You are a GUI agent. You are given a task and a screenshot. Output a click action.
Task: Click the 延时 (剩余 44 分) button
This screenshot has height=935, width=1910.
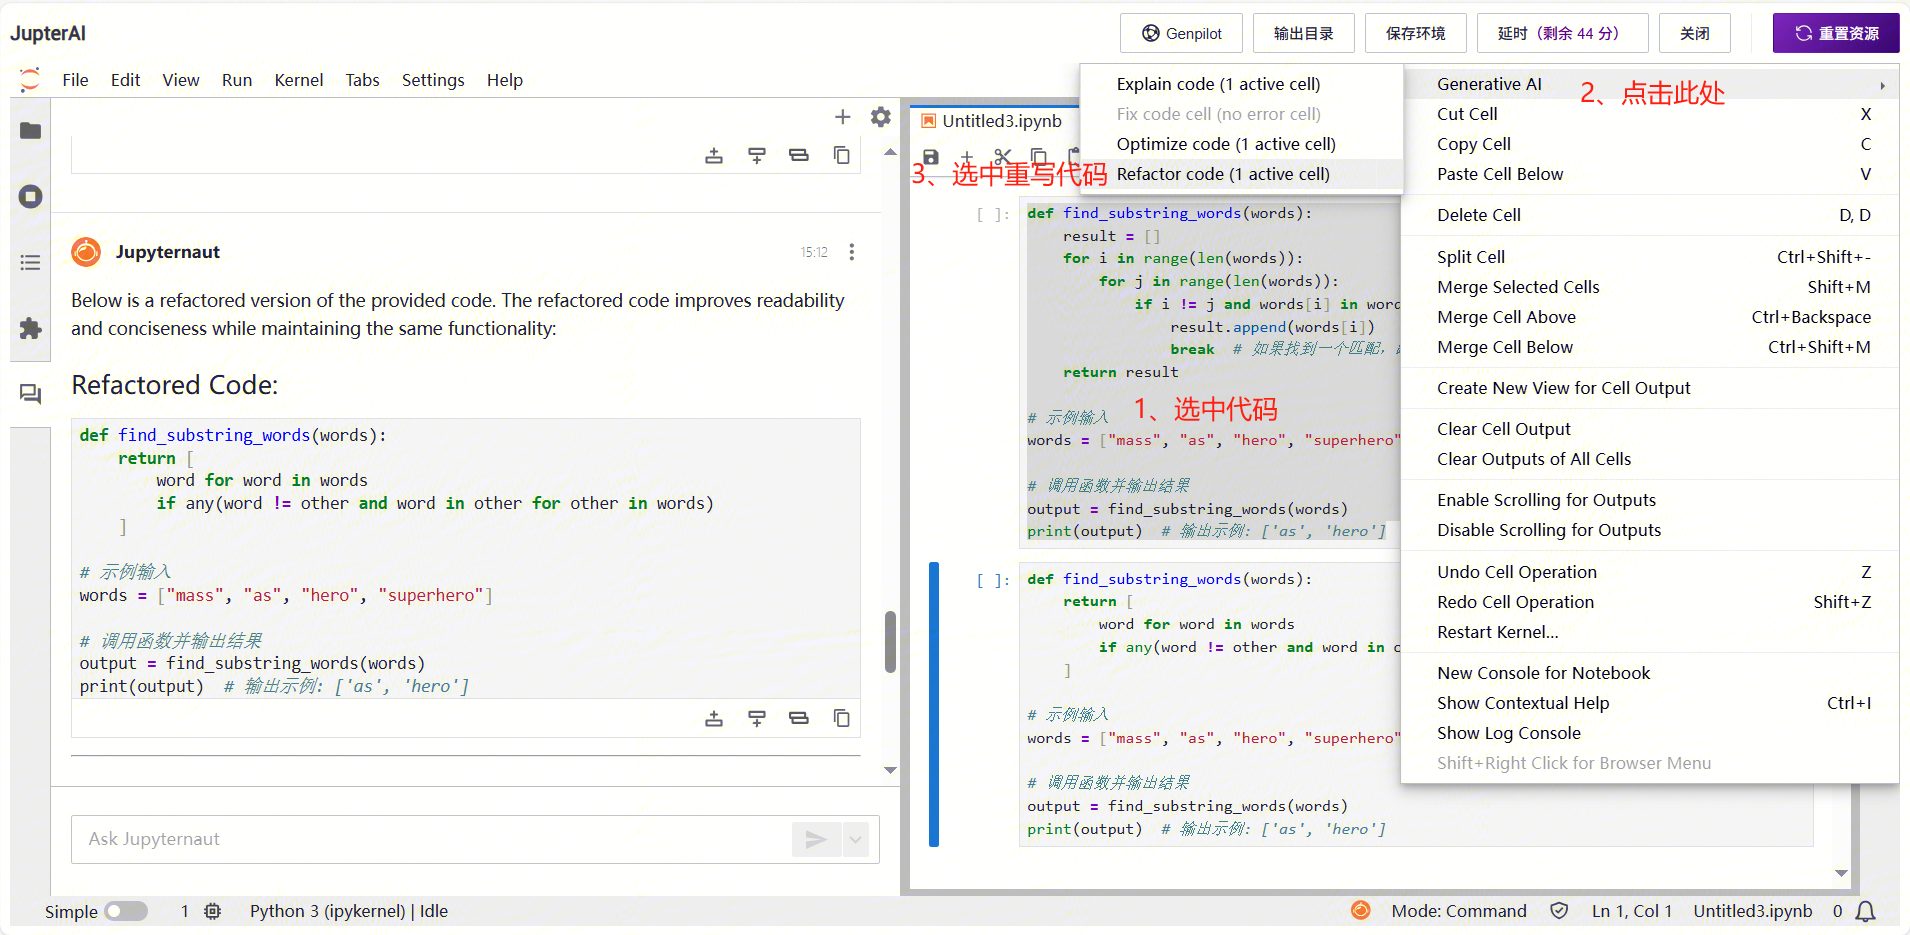[x=1562, y=33]
